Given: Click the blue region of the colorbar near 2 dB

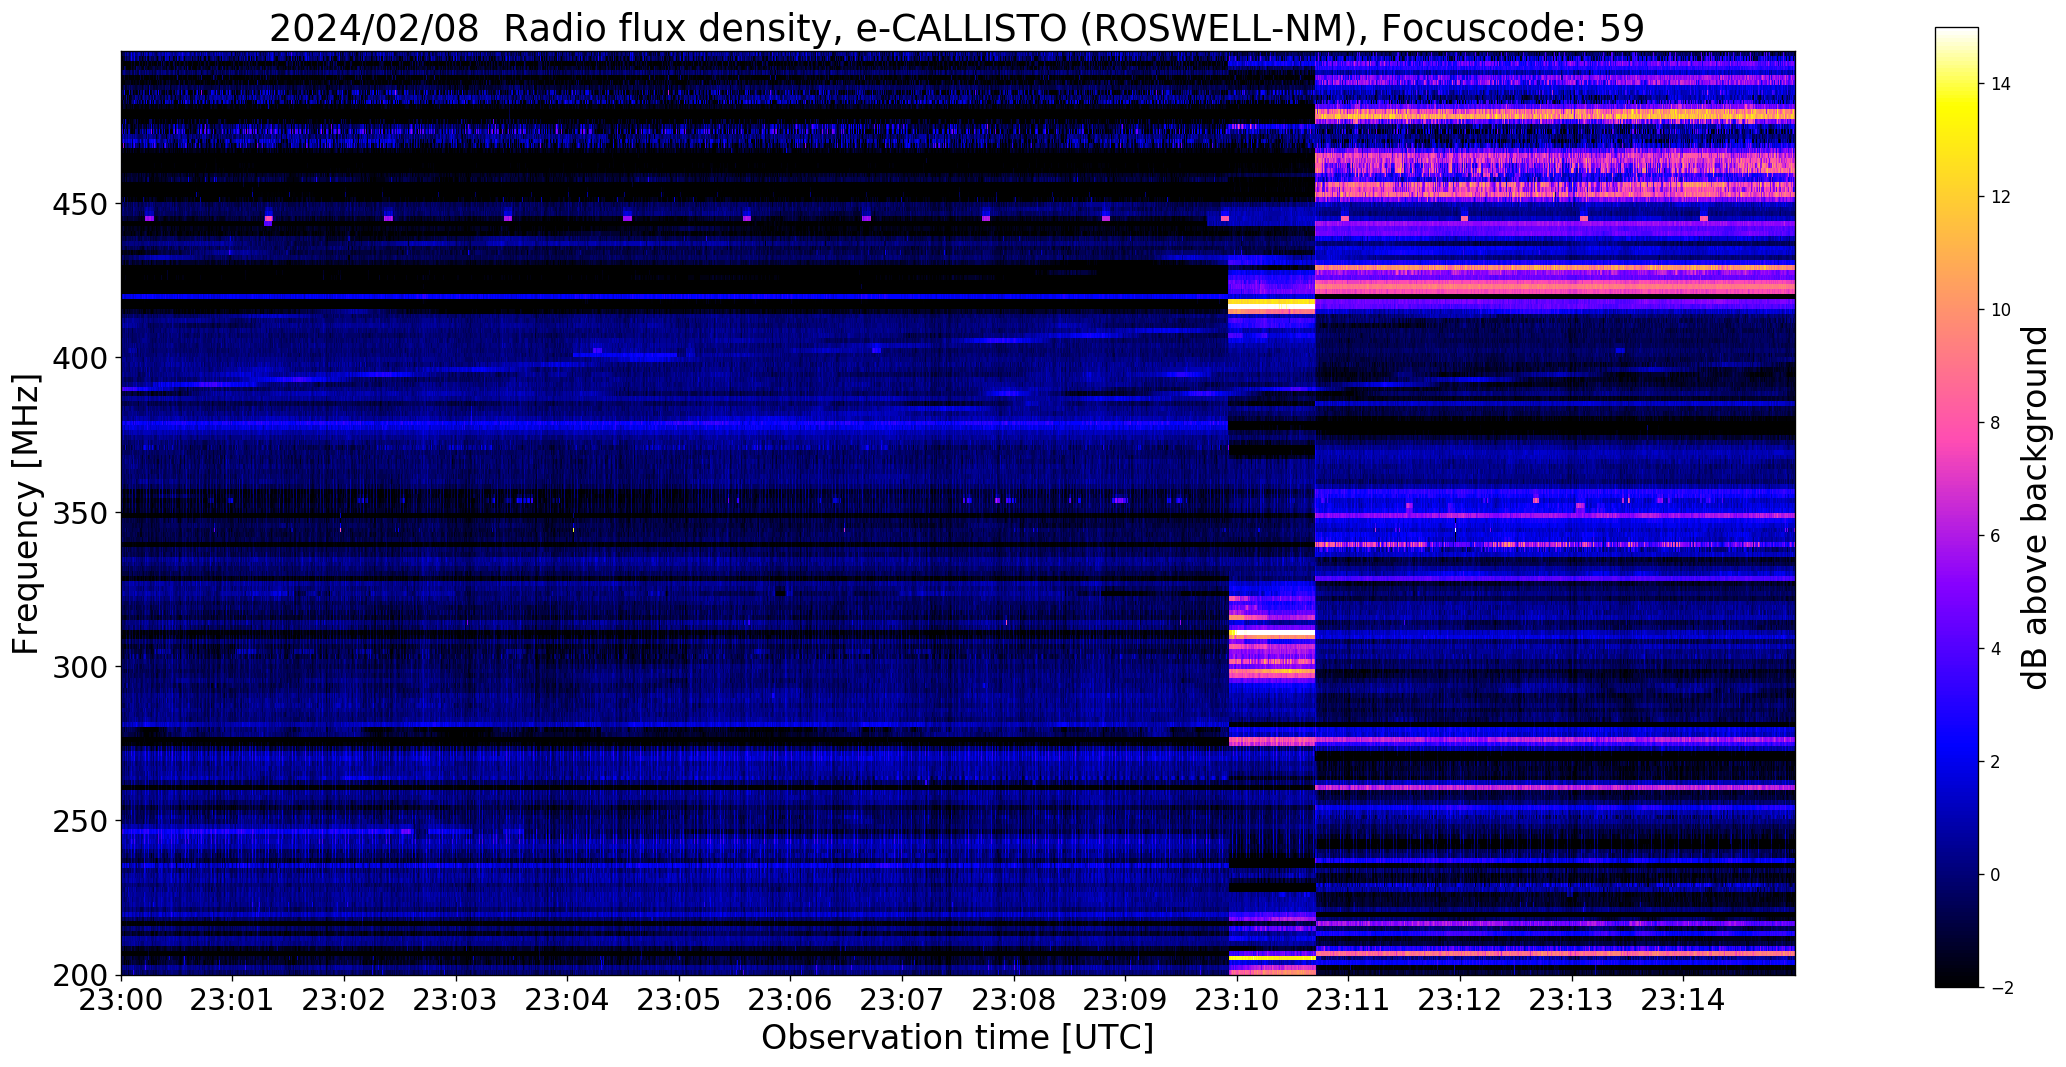Looking at the screenshot, I should point(1957,762).
